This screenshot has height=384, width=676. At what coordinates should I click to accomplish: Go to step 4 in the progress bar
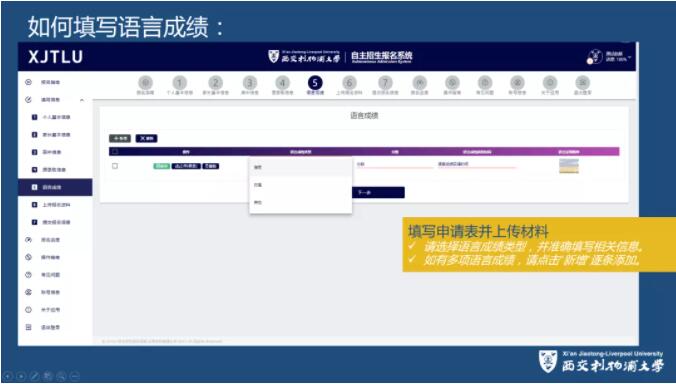[x=282, y=82]
